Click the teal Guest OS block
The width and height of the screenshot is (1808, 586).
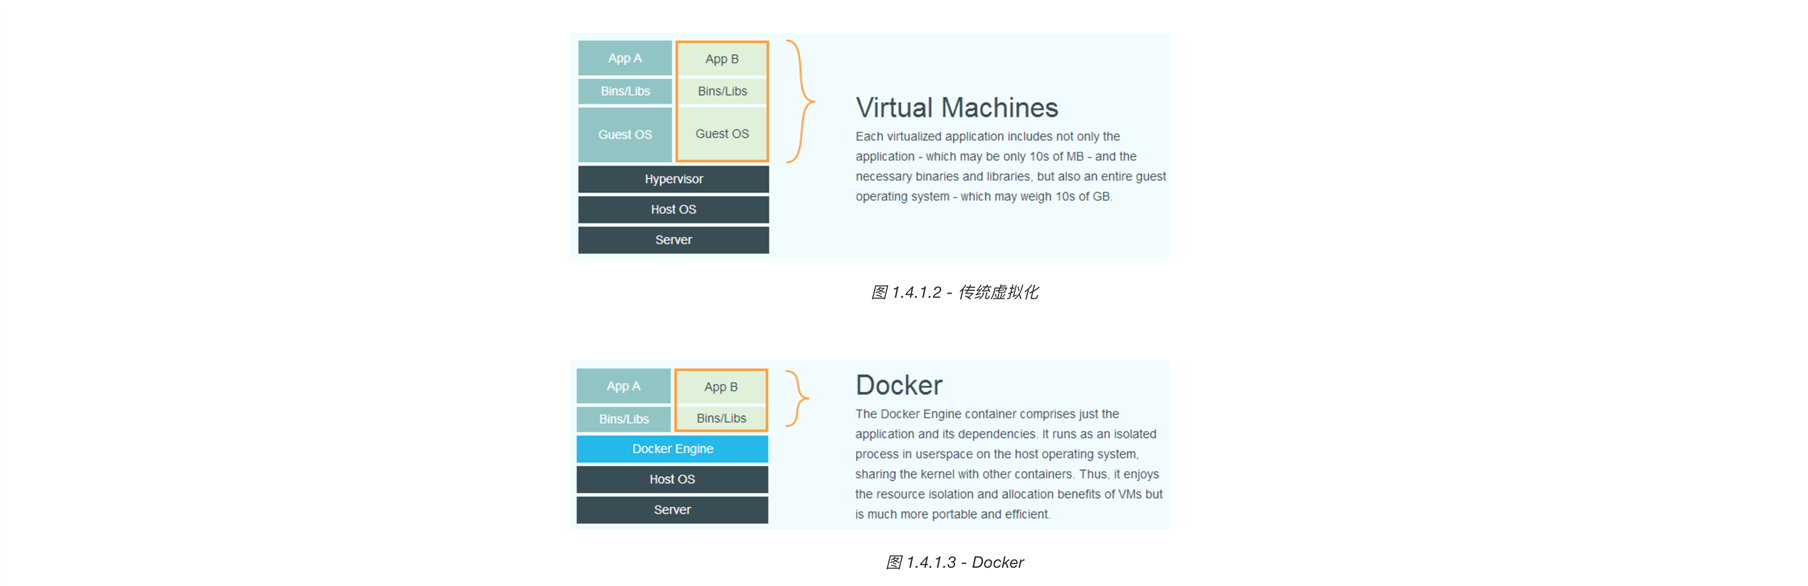[625, 135]
